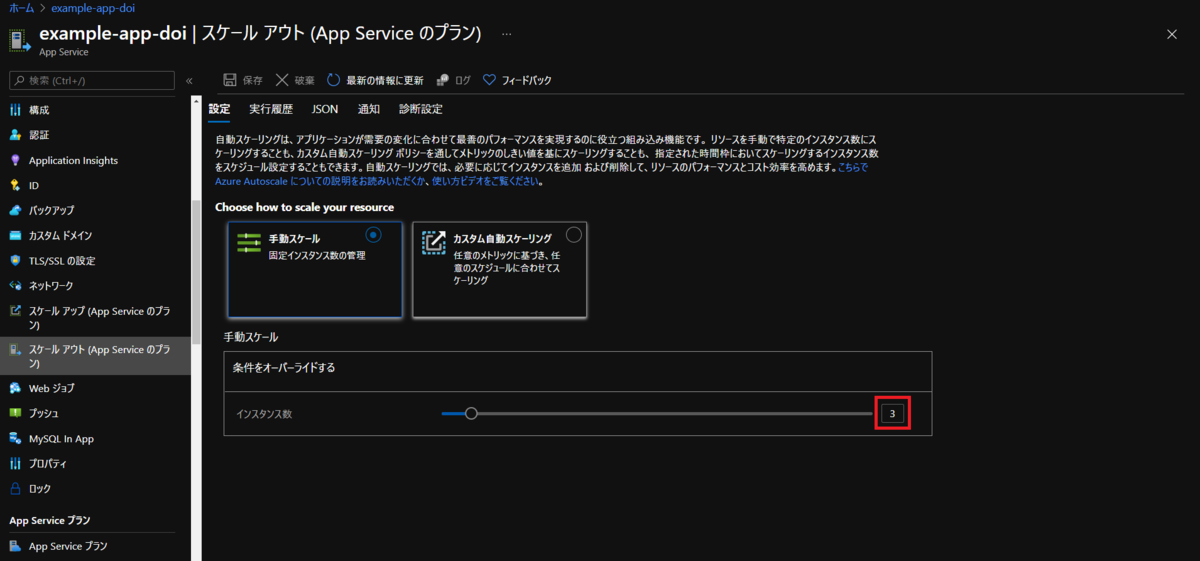The image size is (1200, 561).
Task: Click the App Service プラン section header
Action: (49, 521)
